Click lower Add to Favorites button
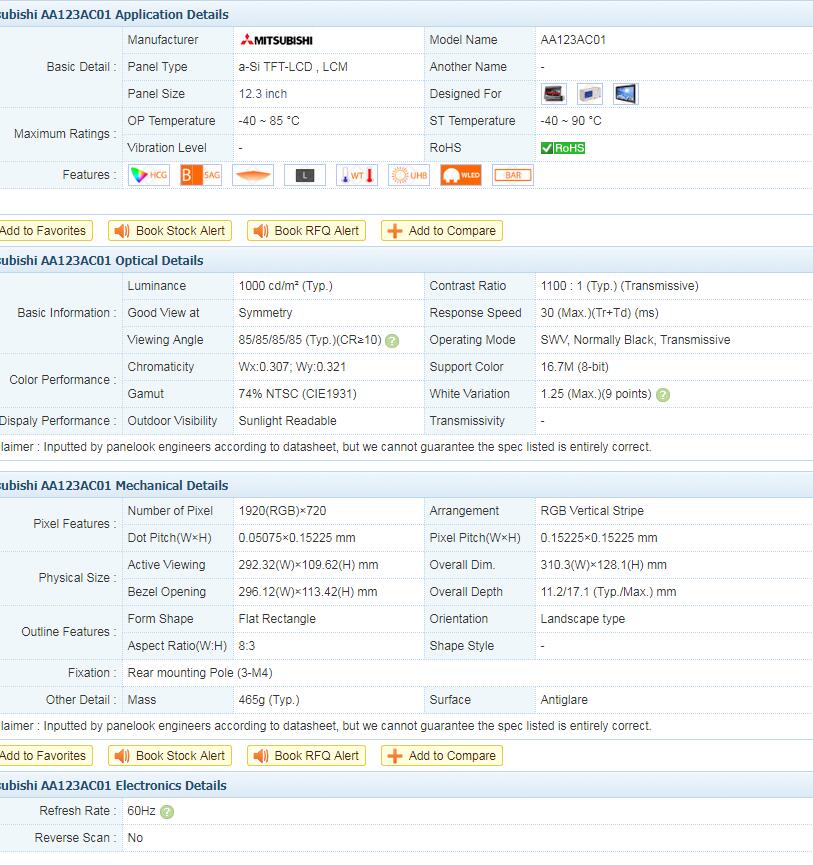The width and height of the screenshot is (813, 865). [x=46, y=756]
